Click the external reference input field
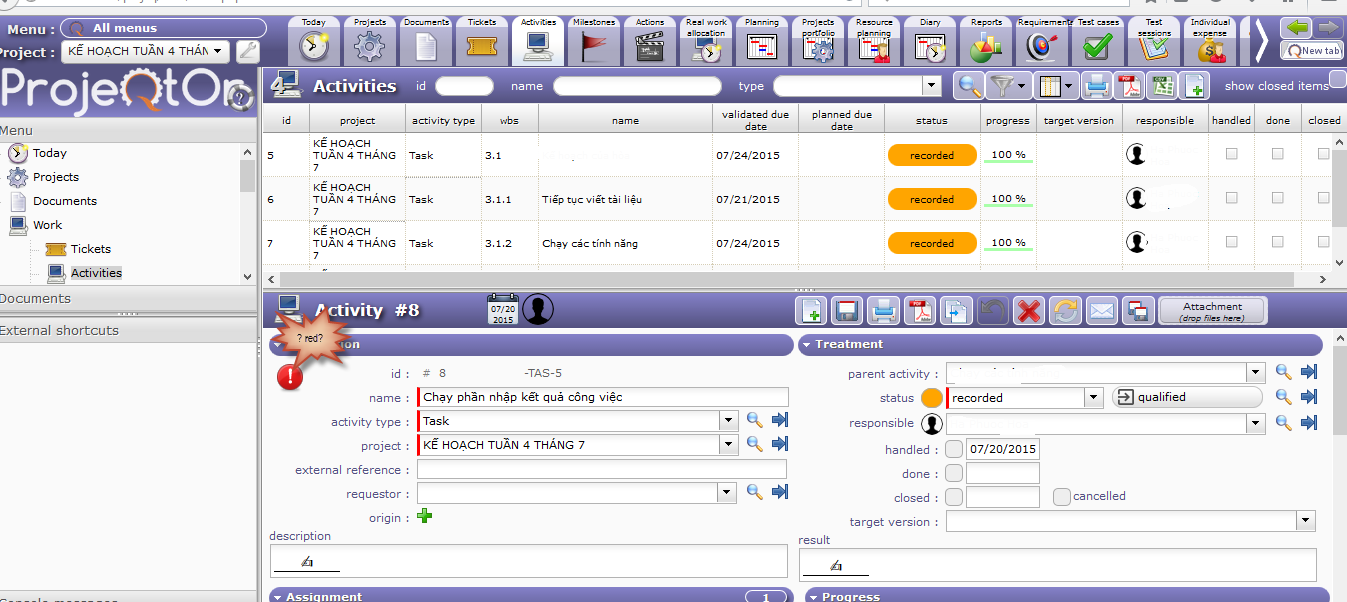 pos(601,470)
